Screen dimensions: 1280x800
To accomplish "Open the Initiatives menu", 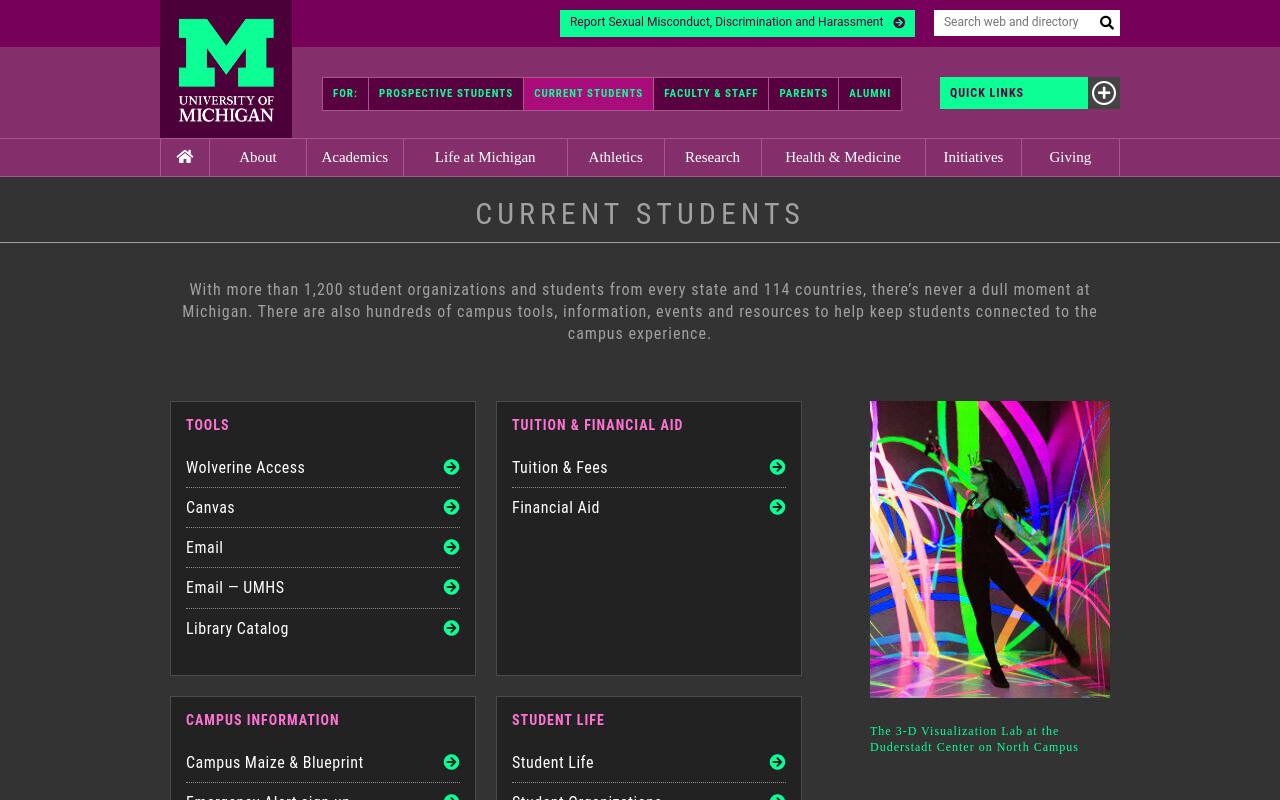I will (973, 157).
